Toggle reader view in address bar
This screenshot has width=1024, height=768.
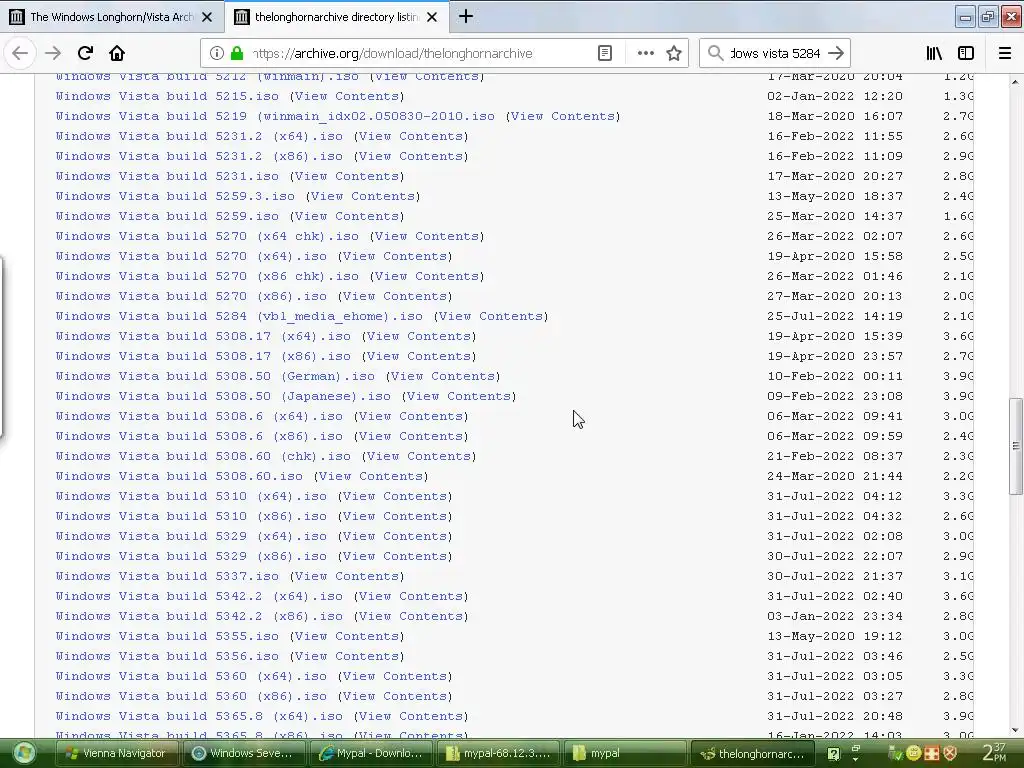pos(605,54)
